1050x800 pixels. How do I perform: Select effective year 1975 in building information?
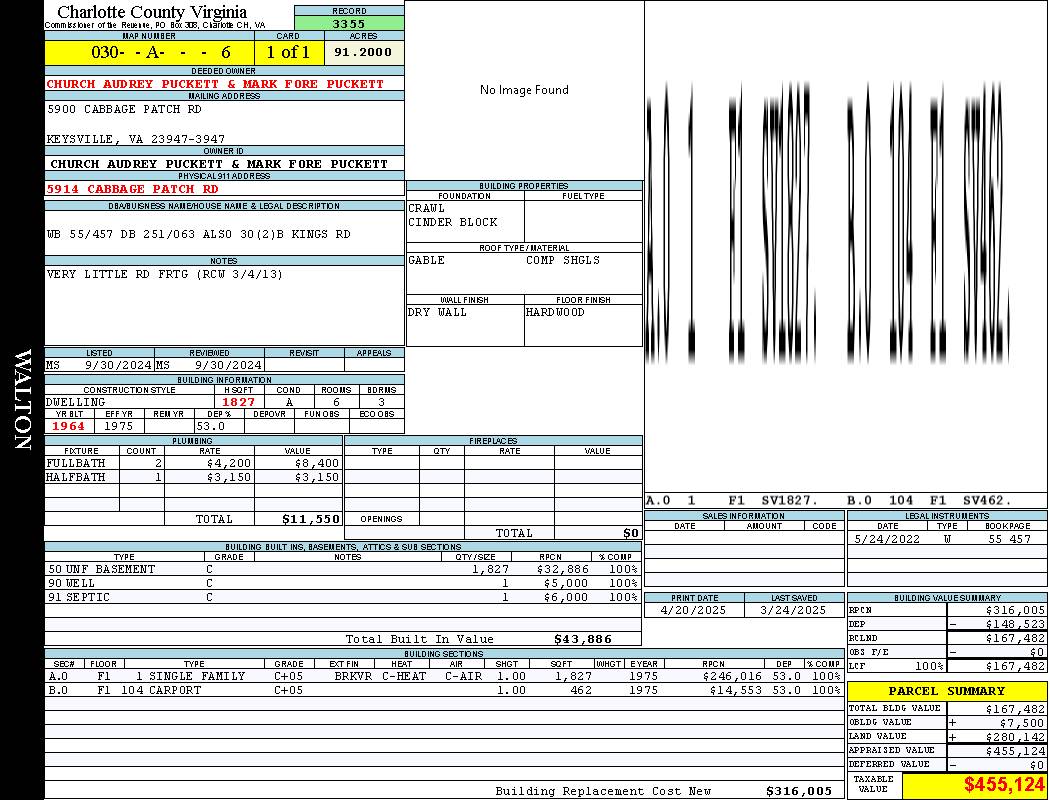click(119, 426)
